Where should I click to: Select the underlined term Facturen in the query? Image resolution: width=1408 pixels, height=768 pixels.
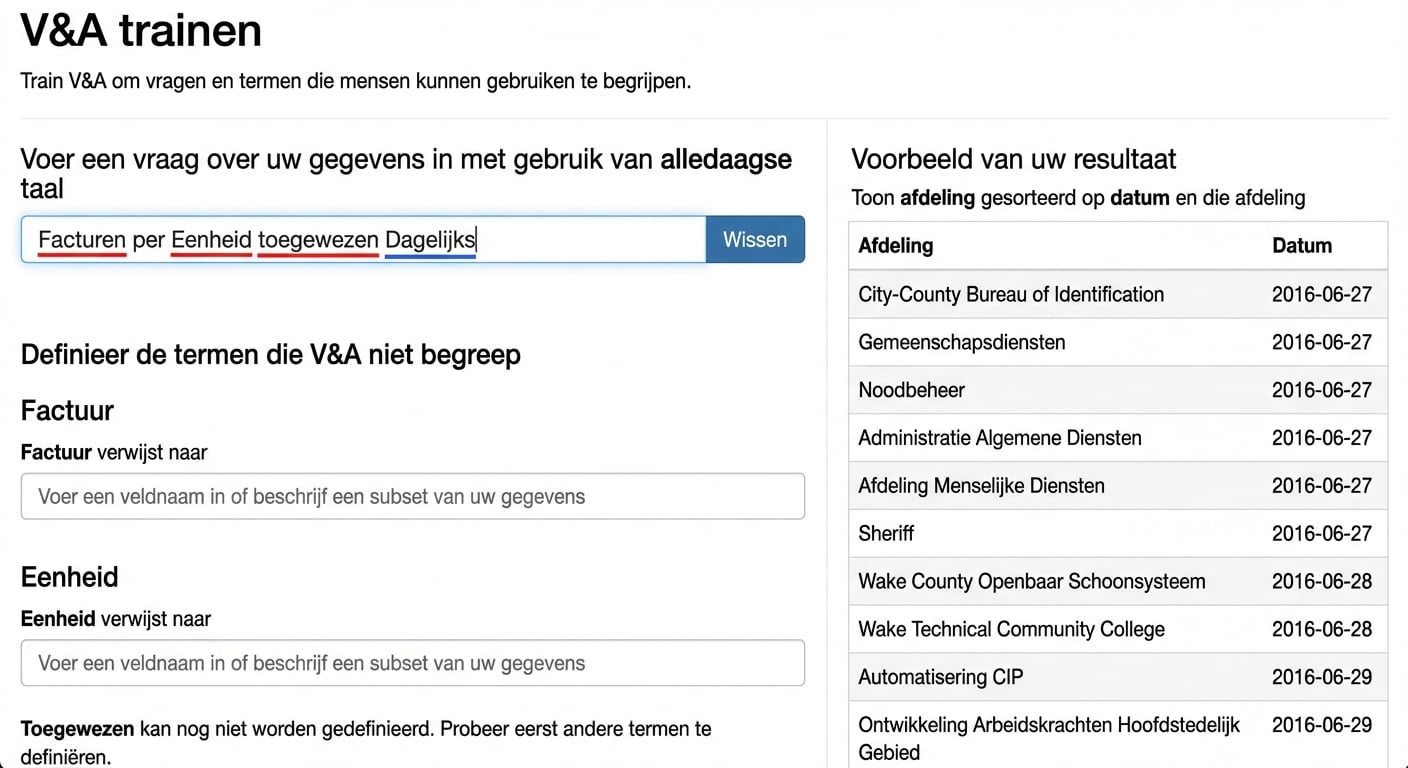point(80,239)
